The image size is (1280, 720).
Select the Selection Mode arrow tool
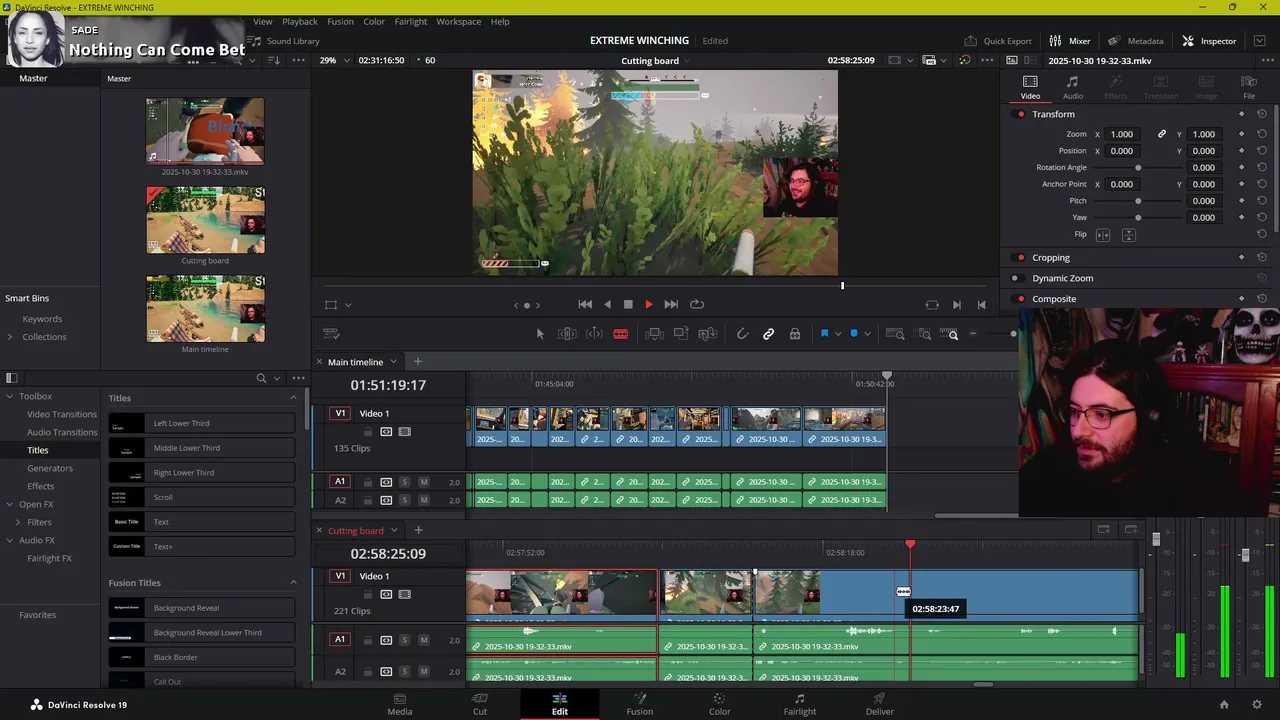pos(540,334)
